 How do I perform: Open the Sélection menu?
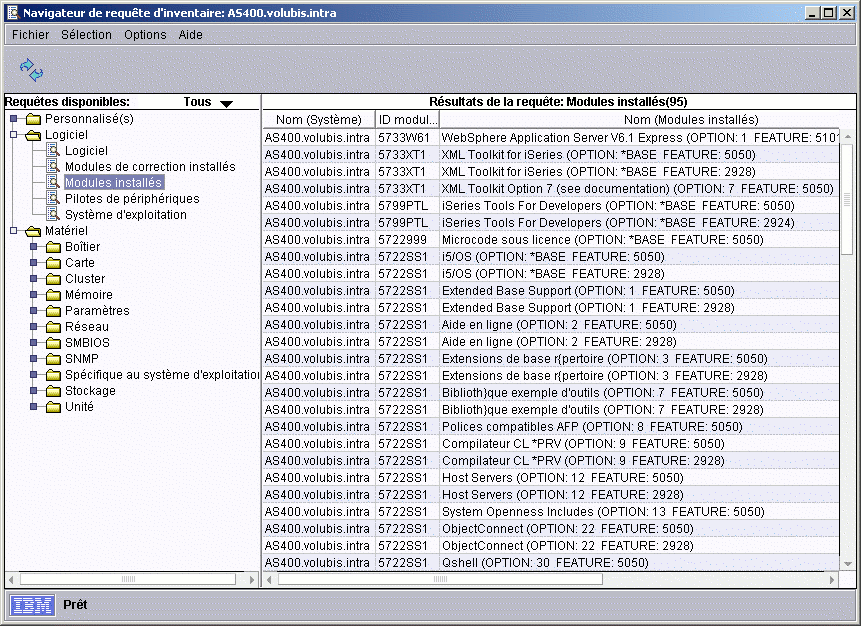tap(86, 35)
